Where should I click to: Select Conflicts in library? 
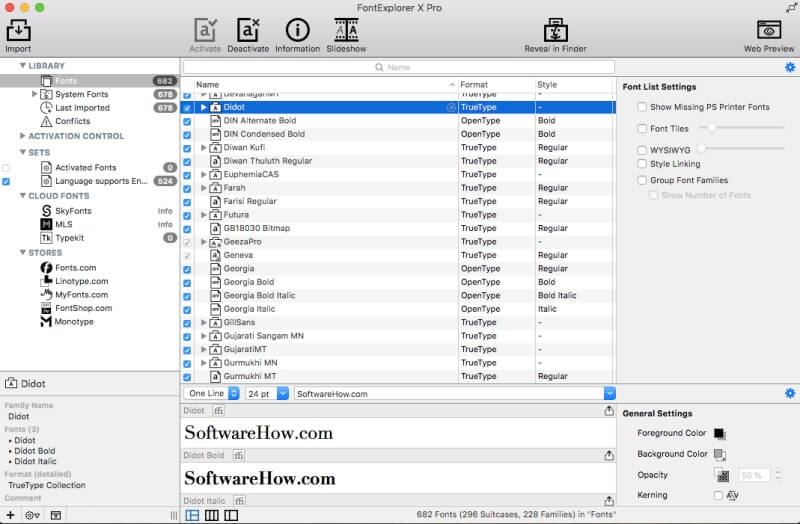pyautogui.click(x=72, y=121)
